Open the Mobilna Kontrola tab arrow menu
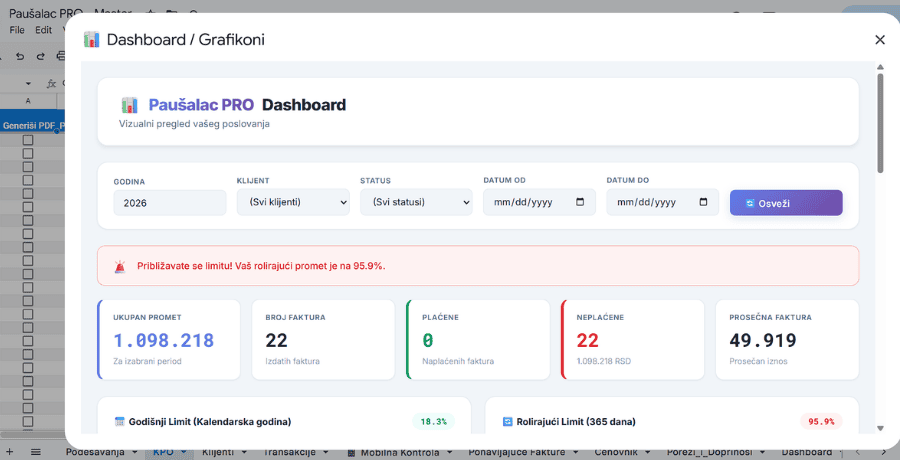 [450, 453]
